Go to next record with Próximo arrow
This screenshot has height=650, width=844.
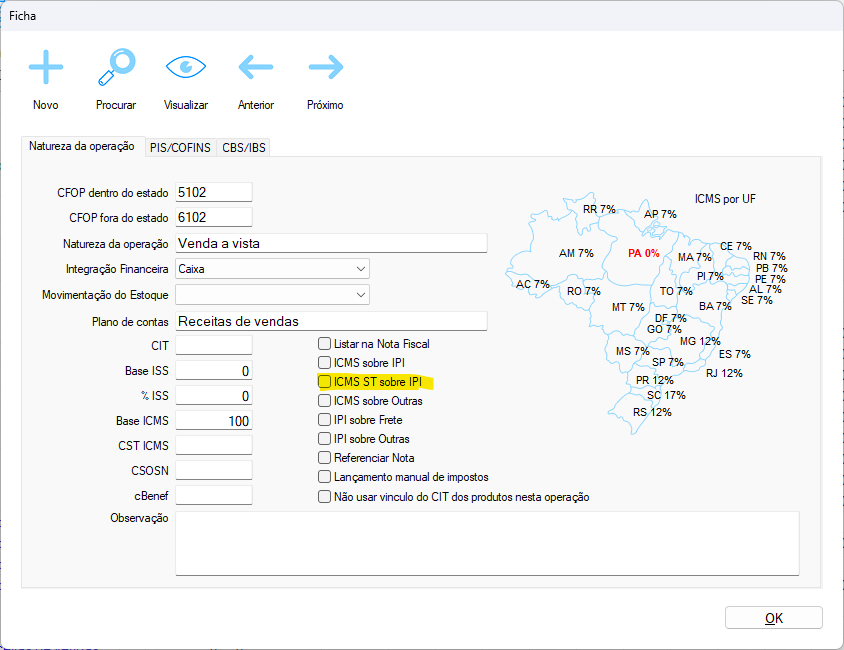point(325,68)
